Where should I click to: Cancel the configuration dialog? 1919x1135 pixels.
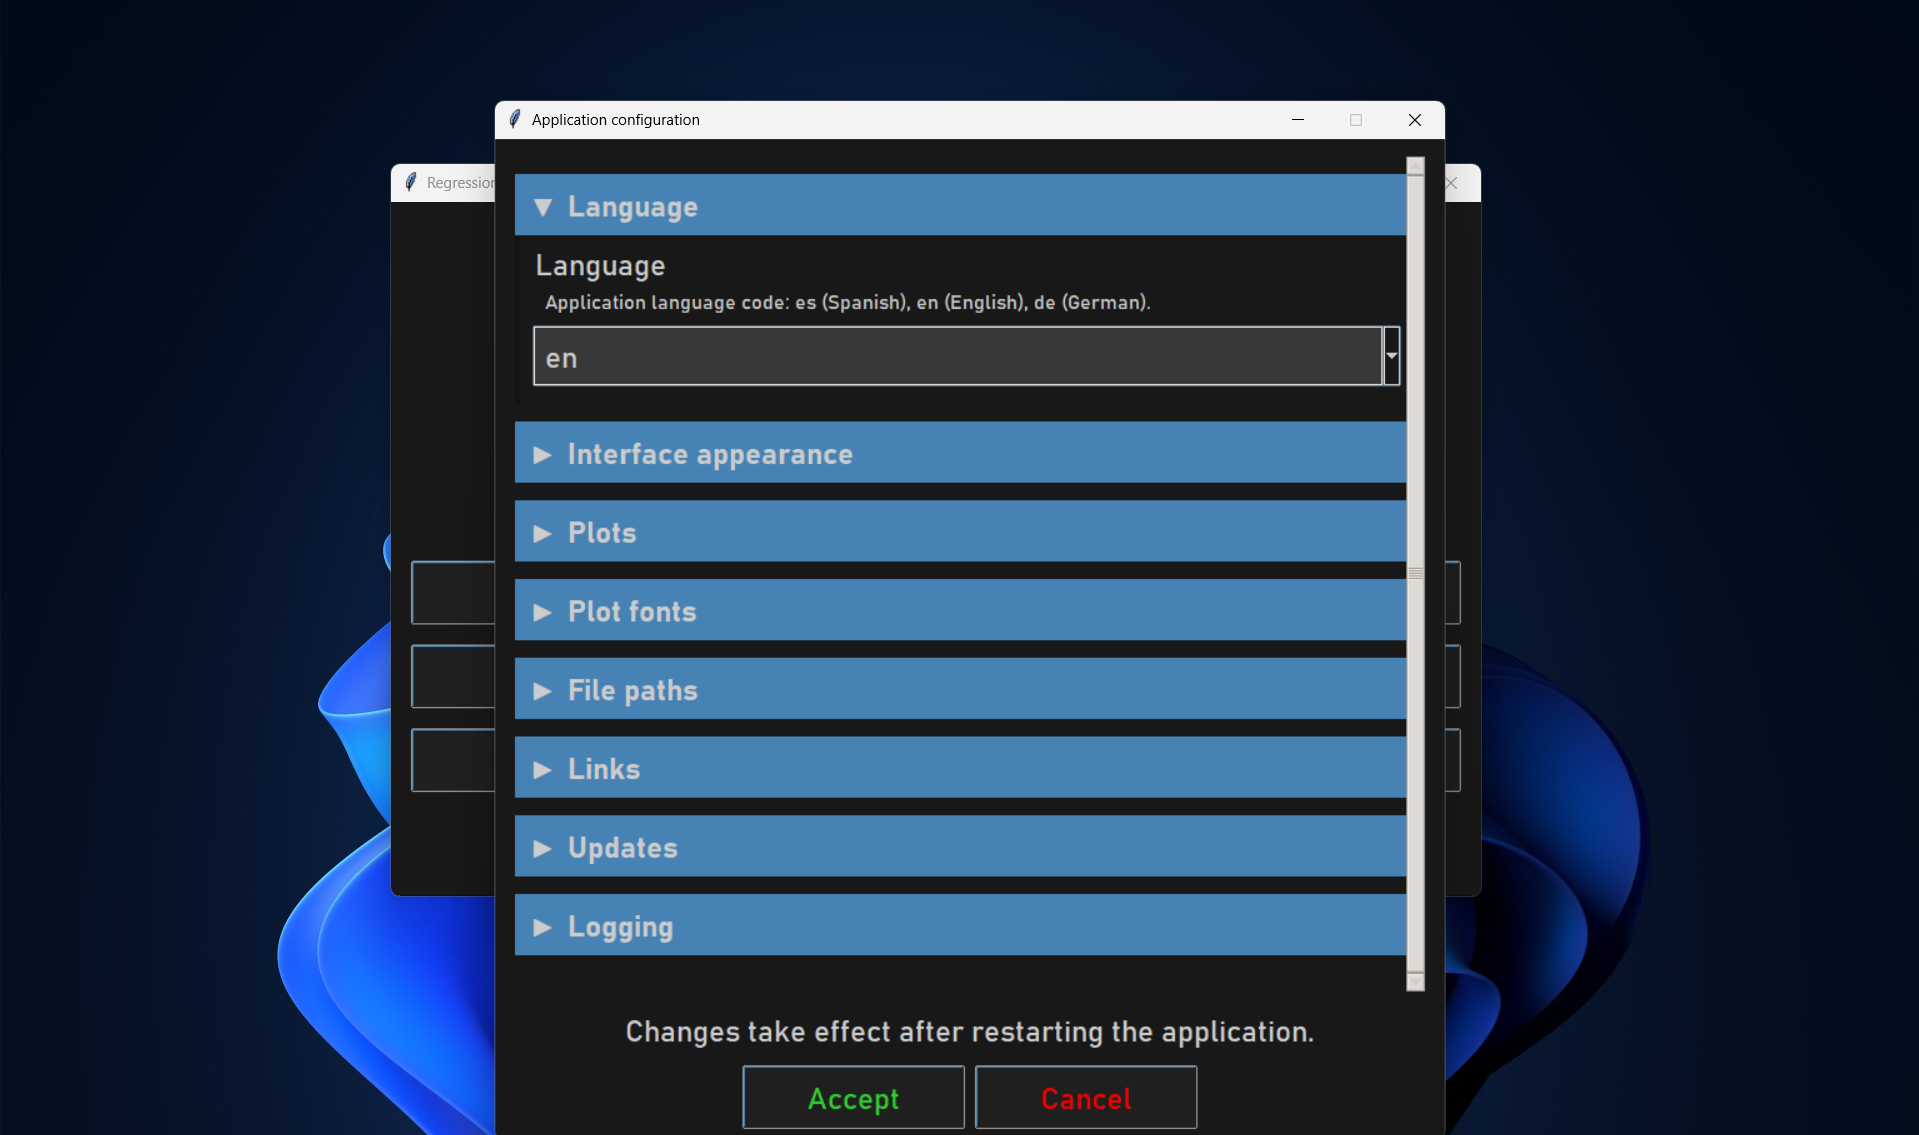1086,1098
